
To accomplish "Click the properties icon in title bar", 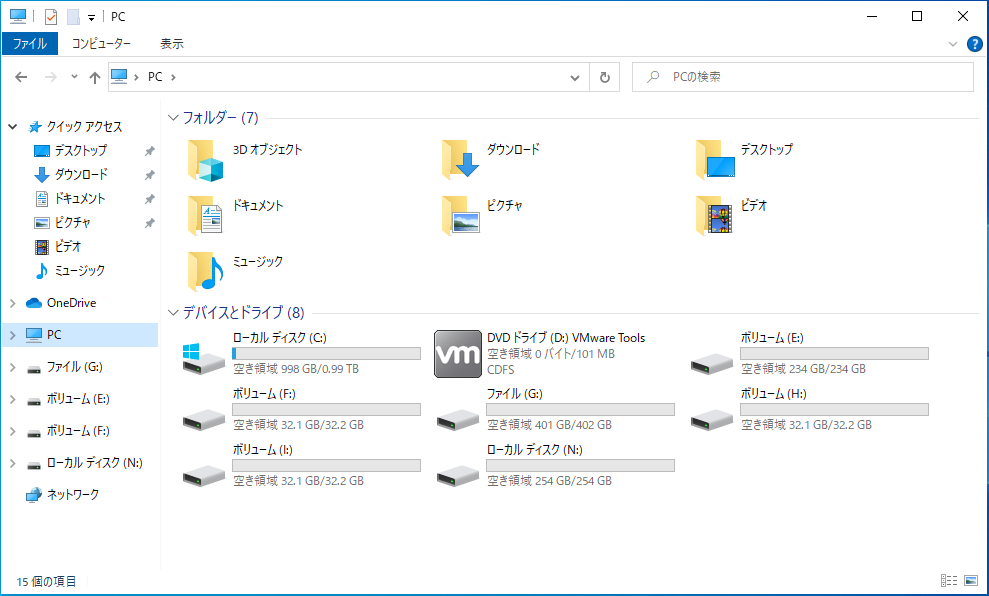I will point(50,17).
